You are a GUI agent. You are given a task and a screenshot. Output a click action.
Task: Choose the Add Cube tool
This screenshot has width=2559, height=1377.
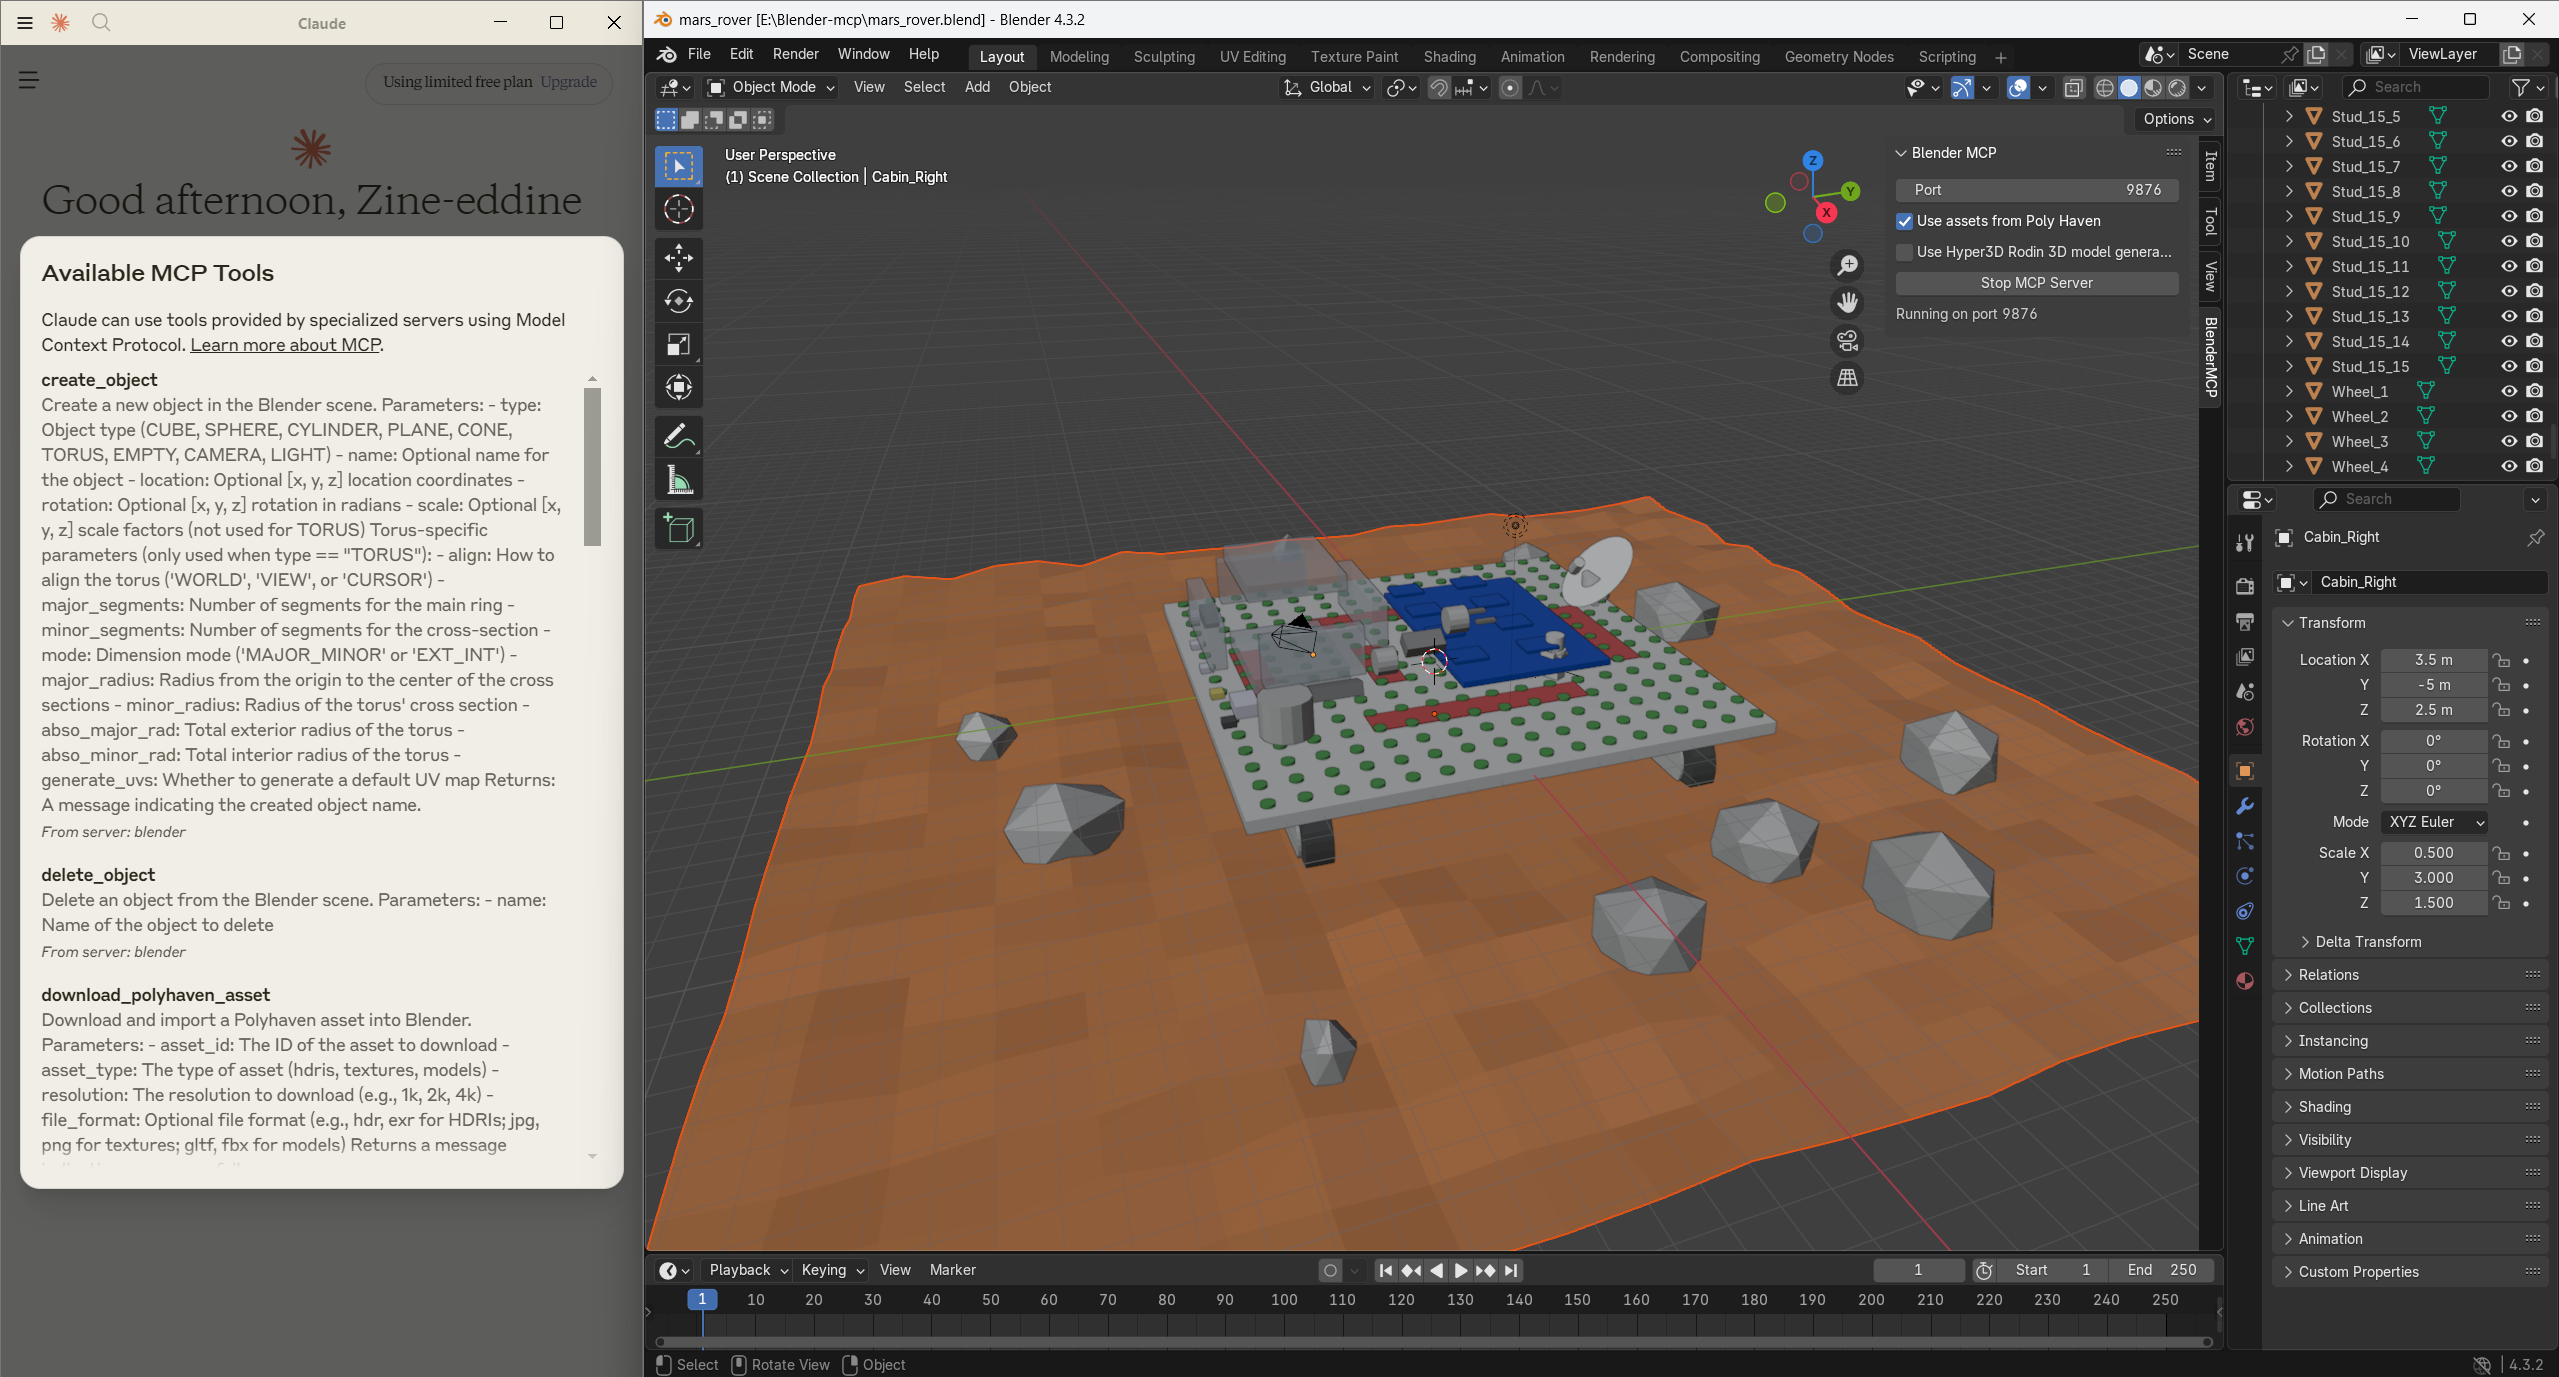[678, 528]
